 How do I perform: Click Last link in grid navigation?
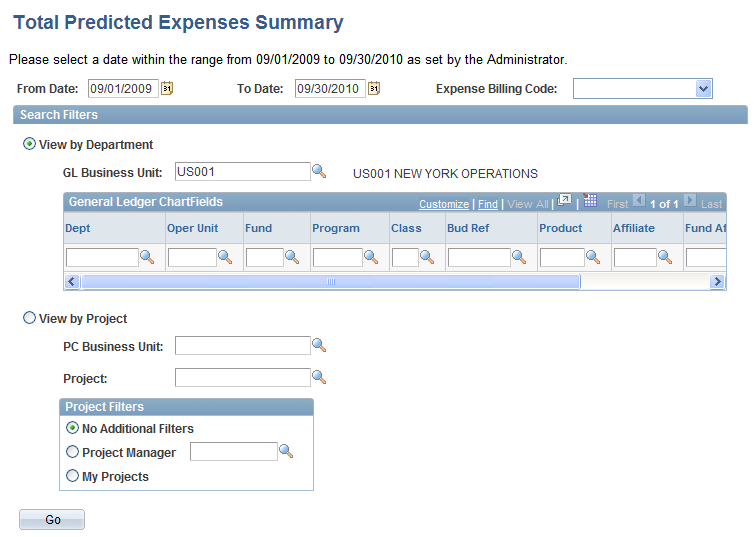pyautogui.click(x=712, y=204)
